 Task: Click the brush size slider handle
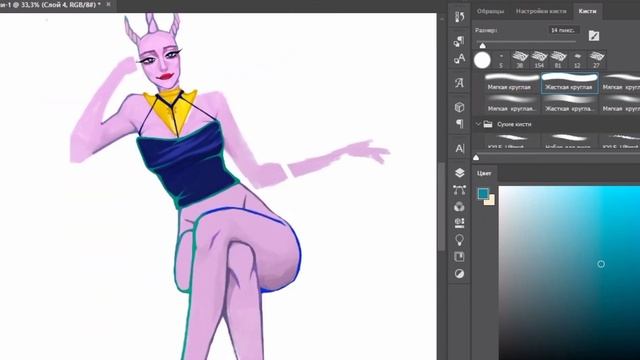click(482, 45)
